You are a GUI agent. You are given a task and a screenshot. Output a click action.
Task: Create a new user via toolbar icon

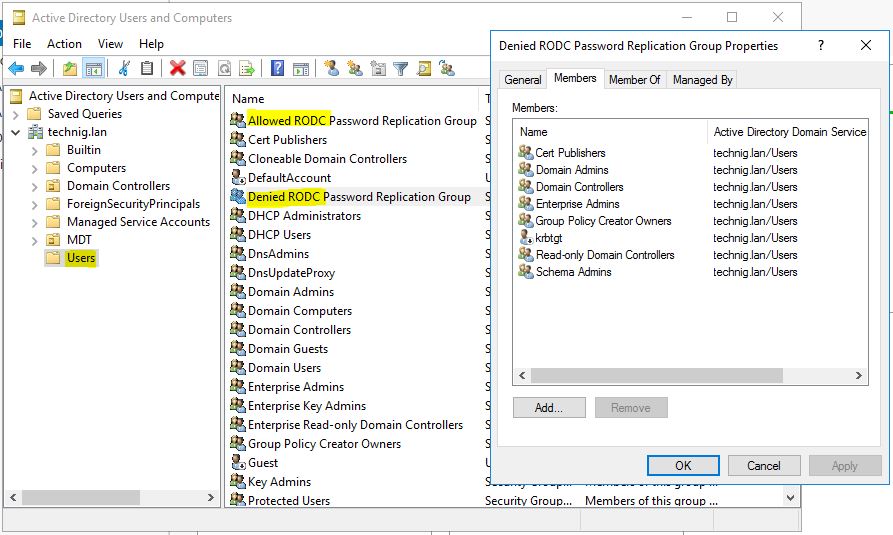(x=331, y=69)
